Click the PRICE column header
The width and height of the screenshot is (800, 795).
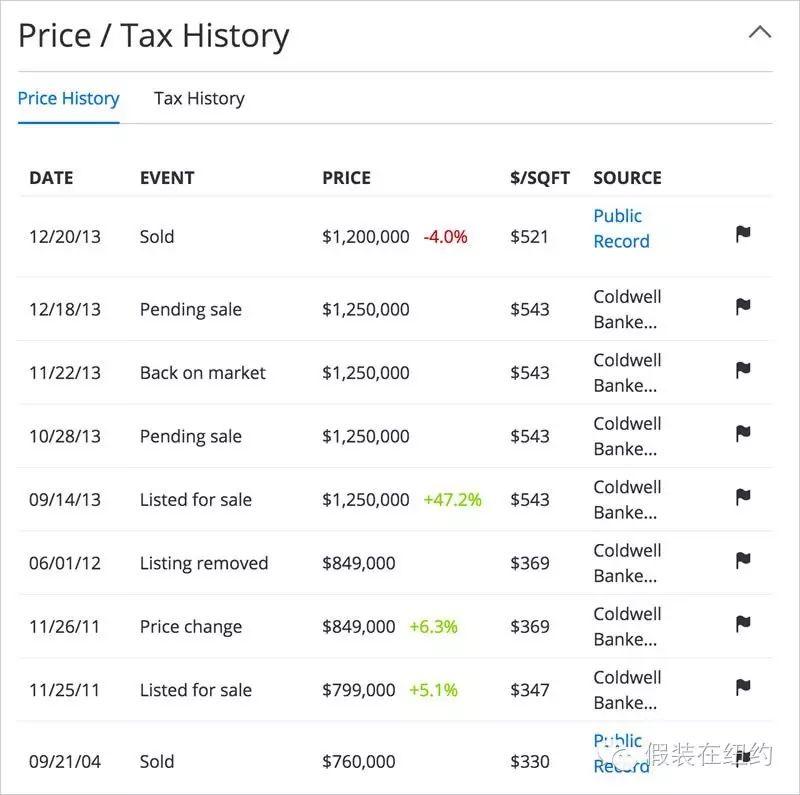[x=346, y=178]
